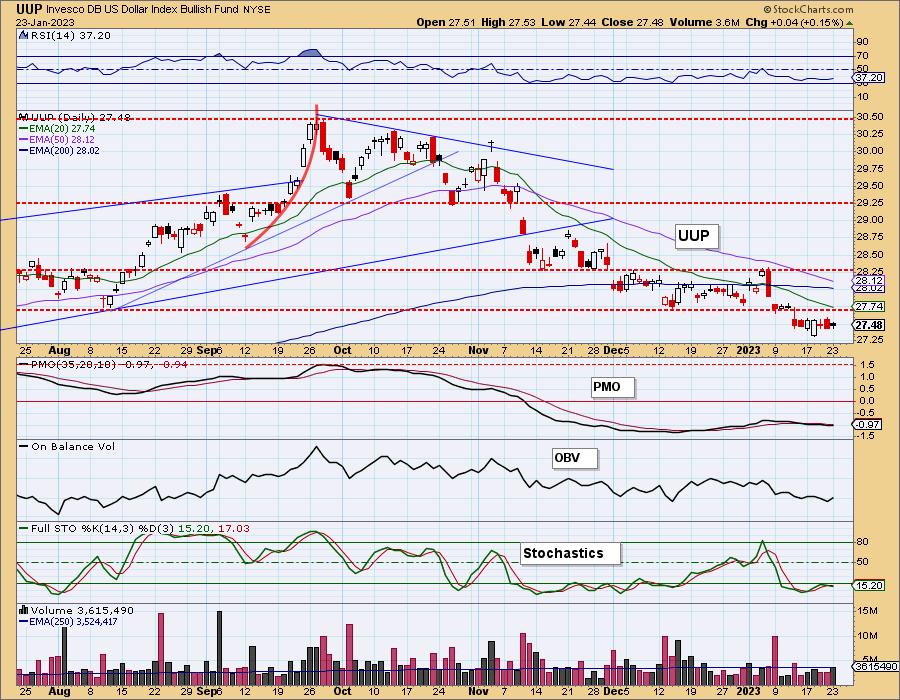Click the High 27.53 header value

coord(508,23)
